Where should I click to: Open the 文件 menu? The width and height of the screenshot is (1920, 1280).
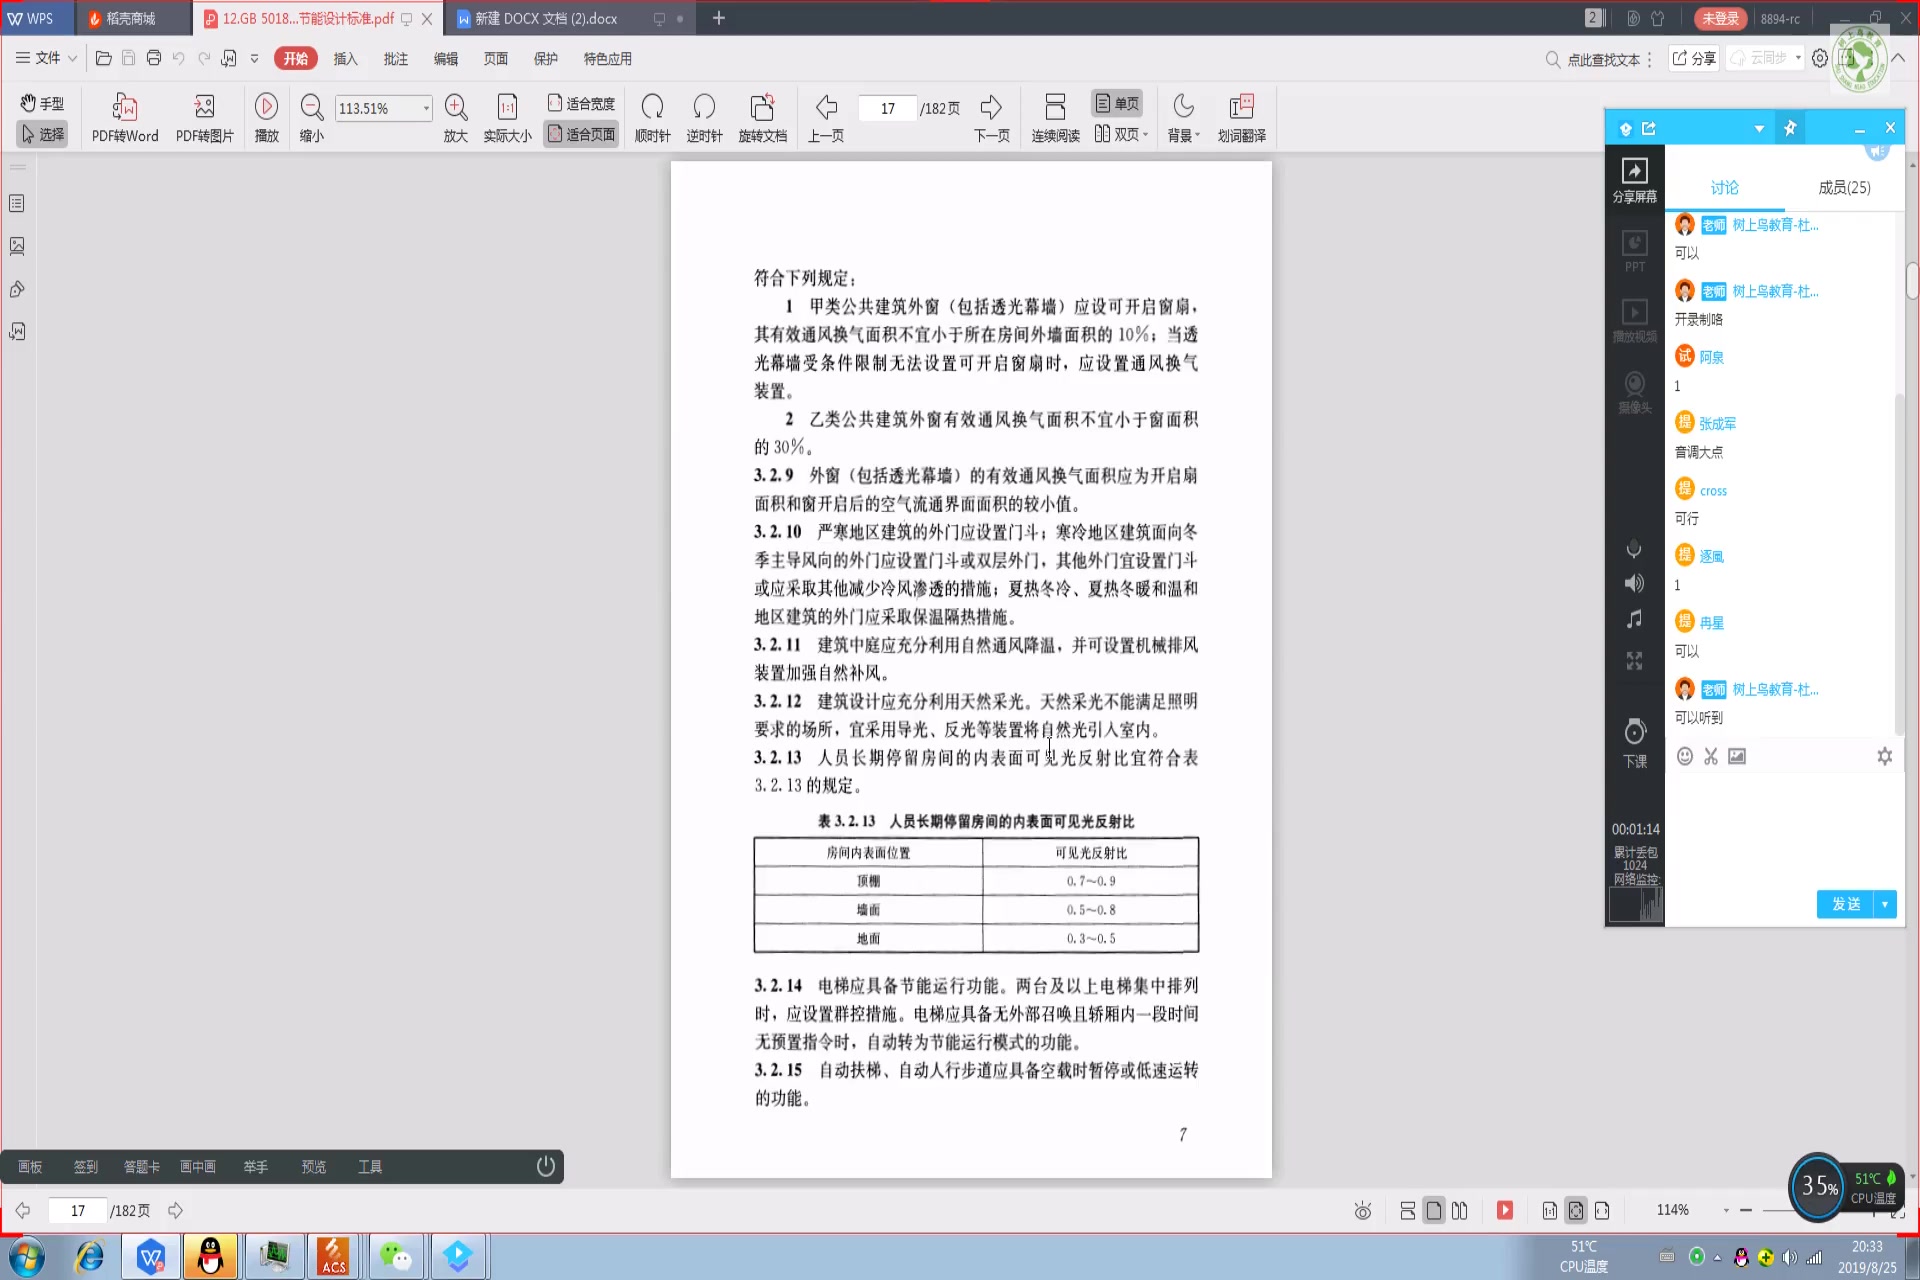click(x=46, y=58)
